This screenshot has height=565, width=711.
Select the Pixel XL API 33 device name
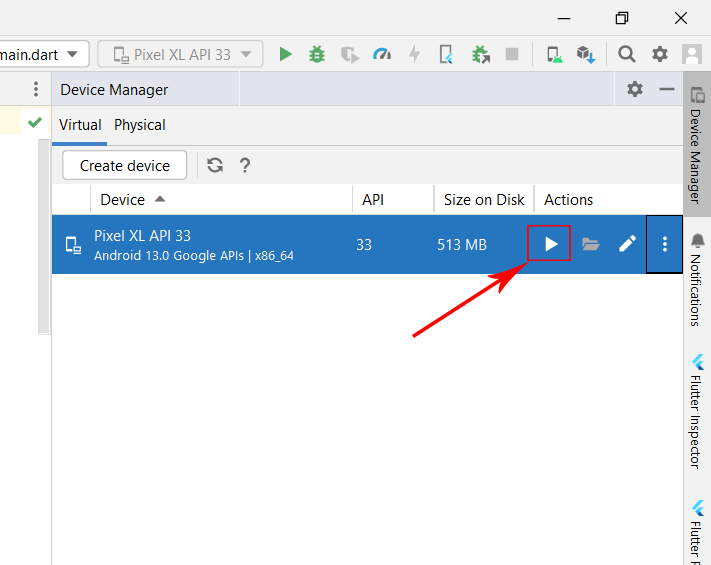coord(142,236)
